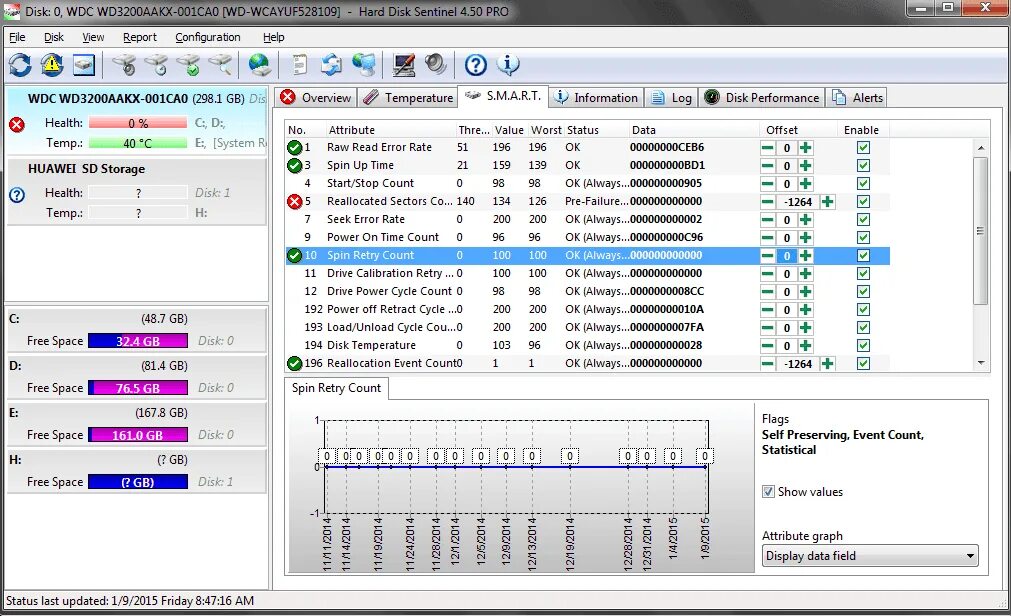Click the speaker sound toolbar icon
1011x616 pixels.
pyautogui.click(x=436, y=65)
